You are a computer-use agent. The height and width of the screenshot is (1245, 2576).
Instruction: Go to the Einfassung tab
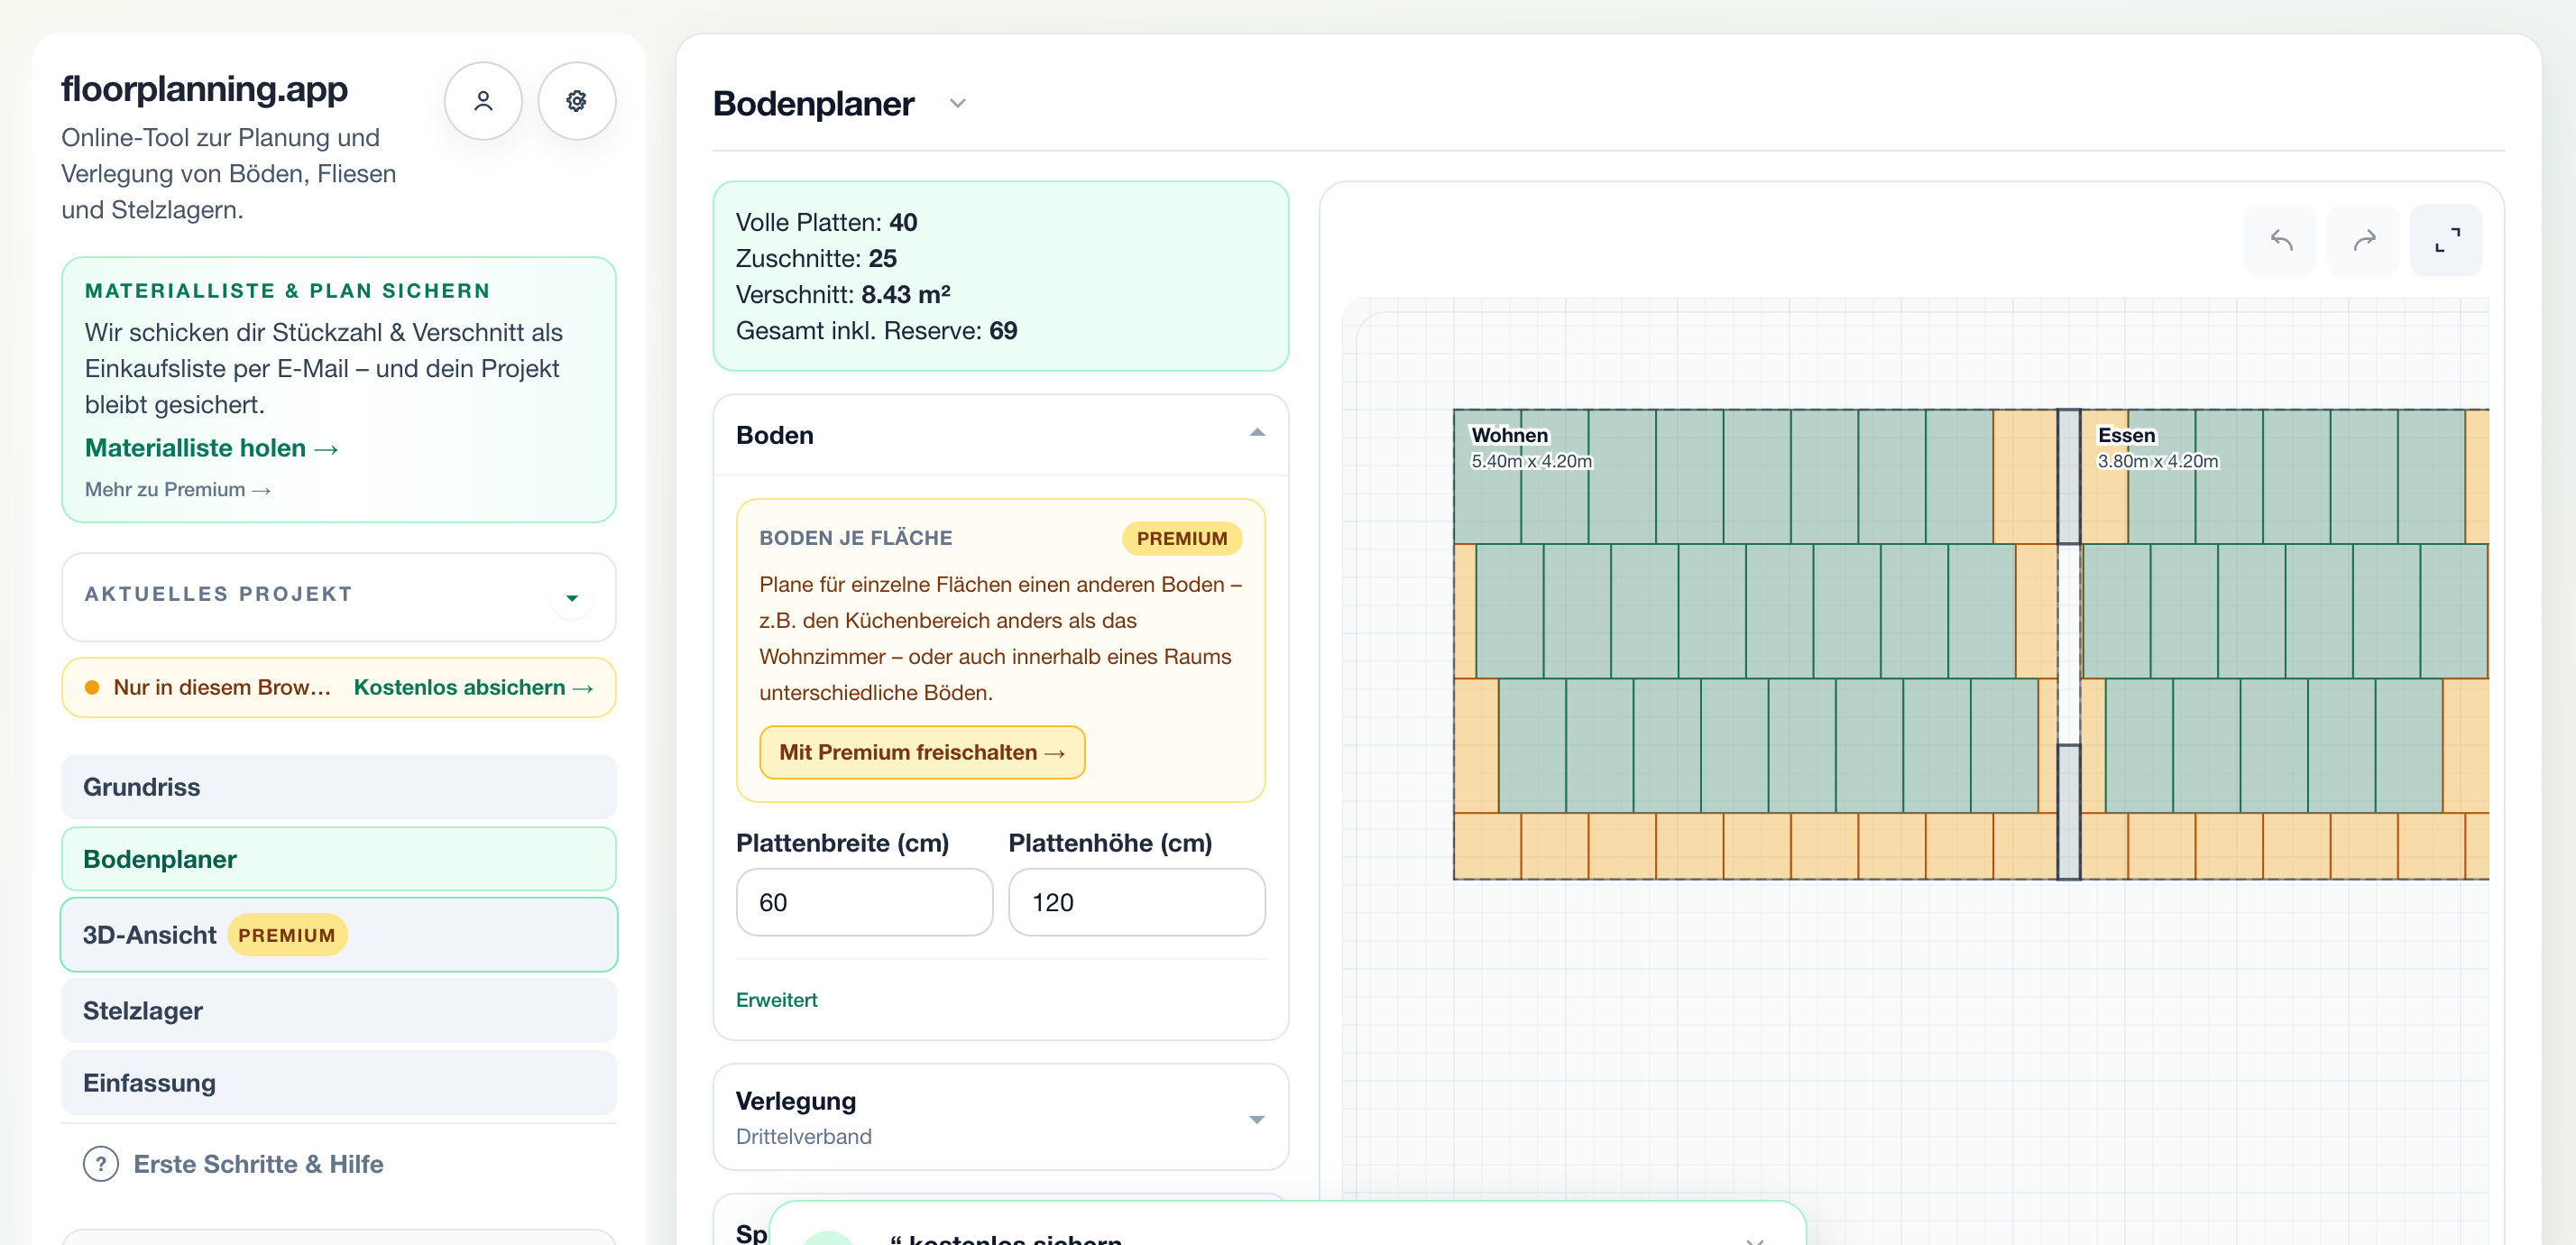coord(339,1083)
